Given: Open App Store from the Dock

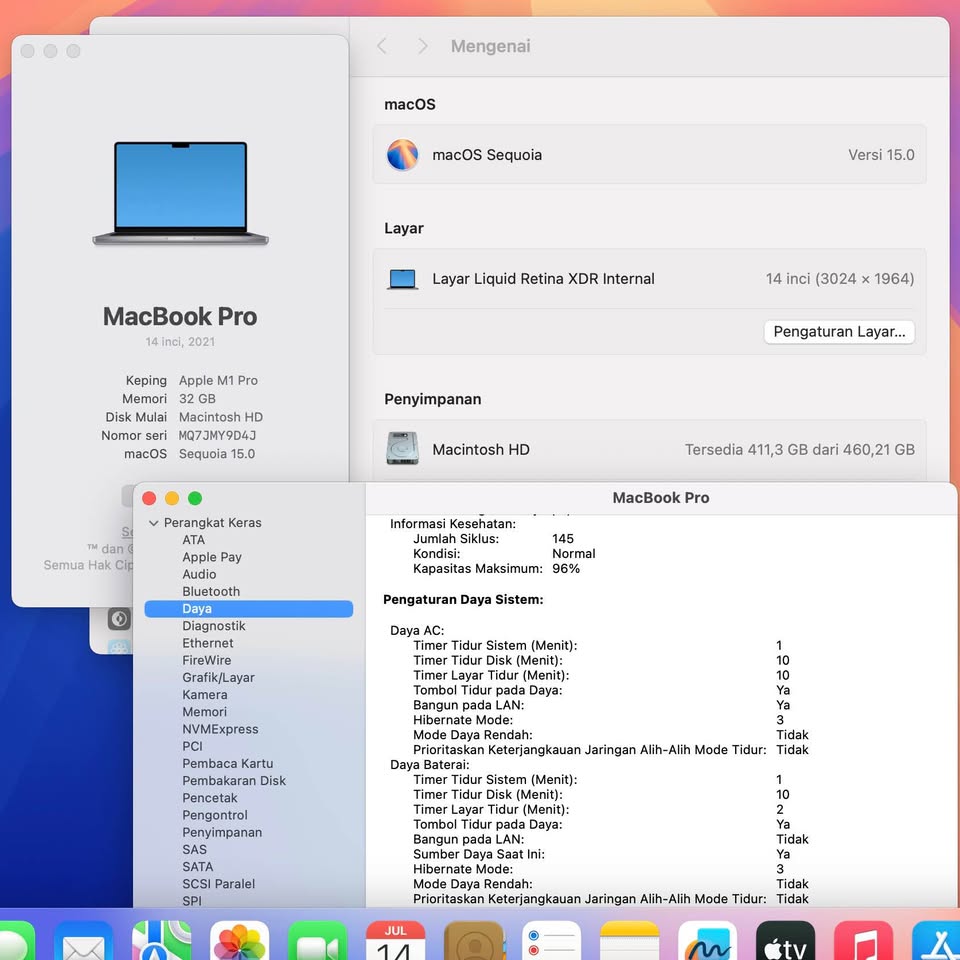Looking at the screenshot, I should tap(937, 941).
